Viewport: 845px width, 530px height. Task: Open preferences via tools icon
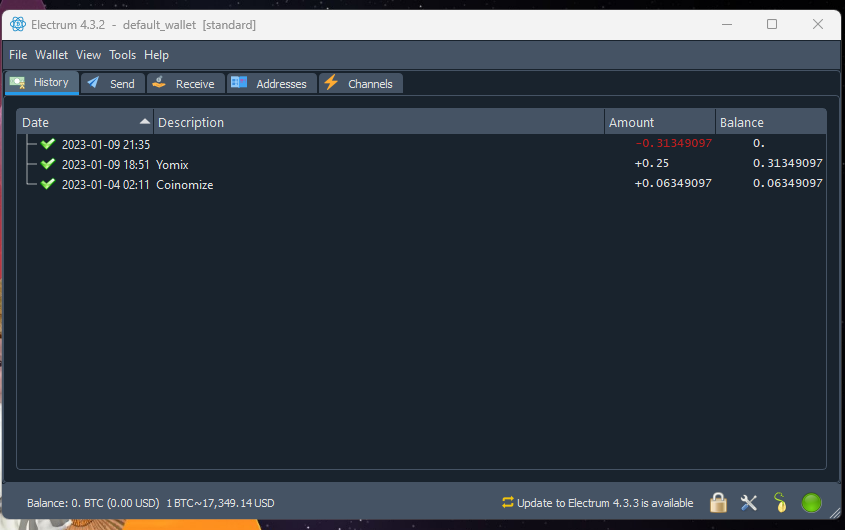(749, 503)
